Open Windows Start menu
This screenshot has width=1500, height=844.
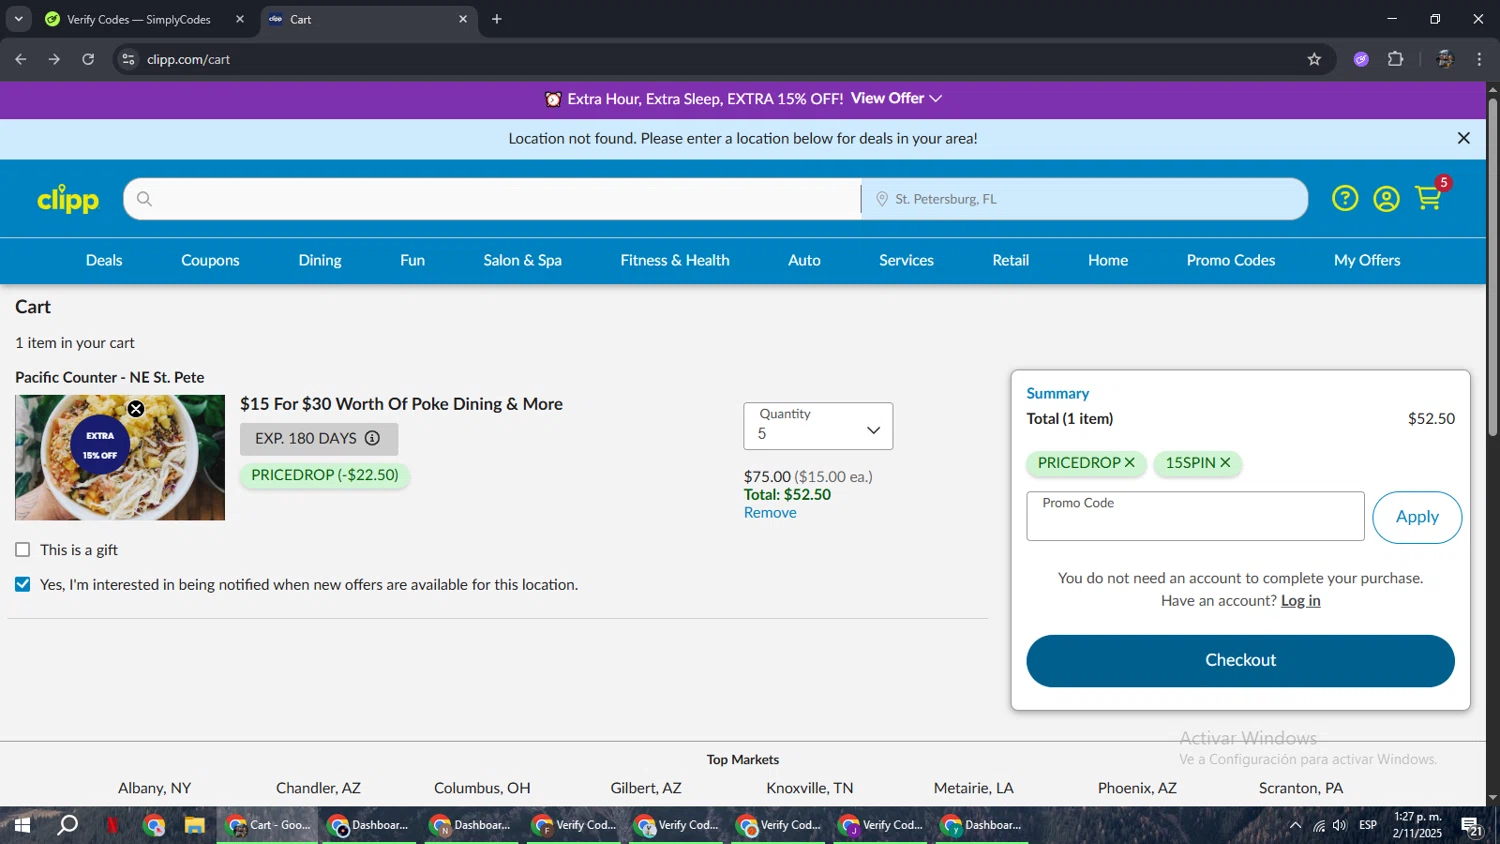pos(22,825)
